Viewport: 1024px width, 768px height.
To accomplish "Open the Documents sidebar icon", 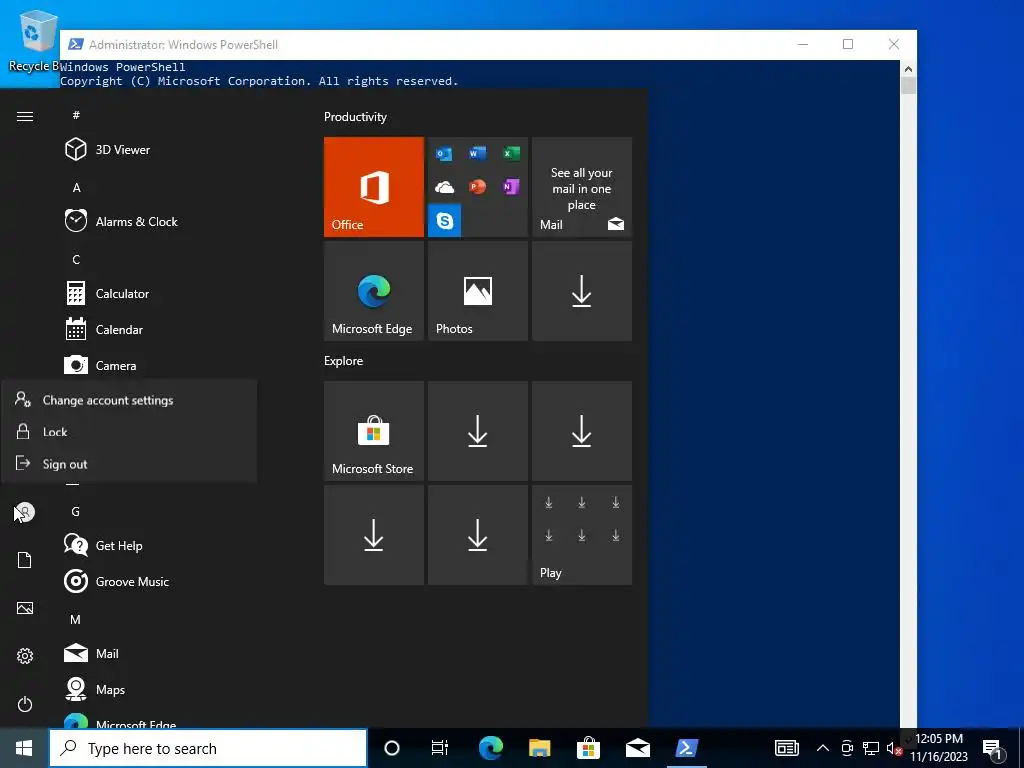I will point(25,560).
